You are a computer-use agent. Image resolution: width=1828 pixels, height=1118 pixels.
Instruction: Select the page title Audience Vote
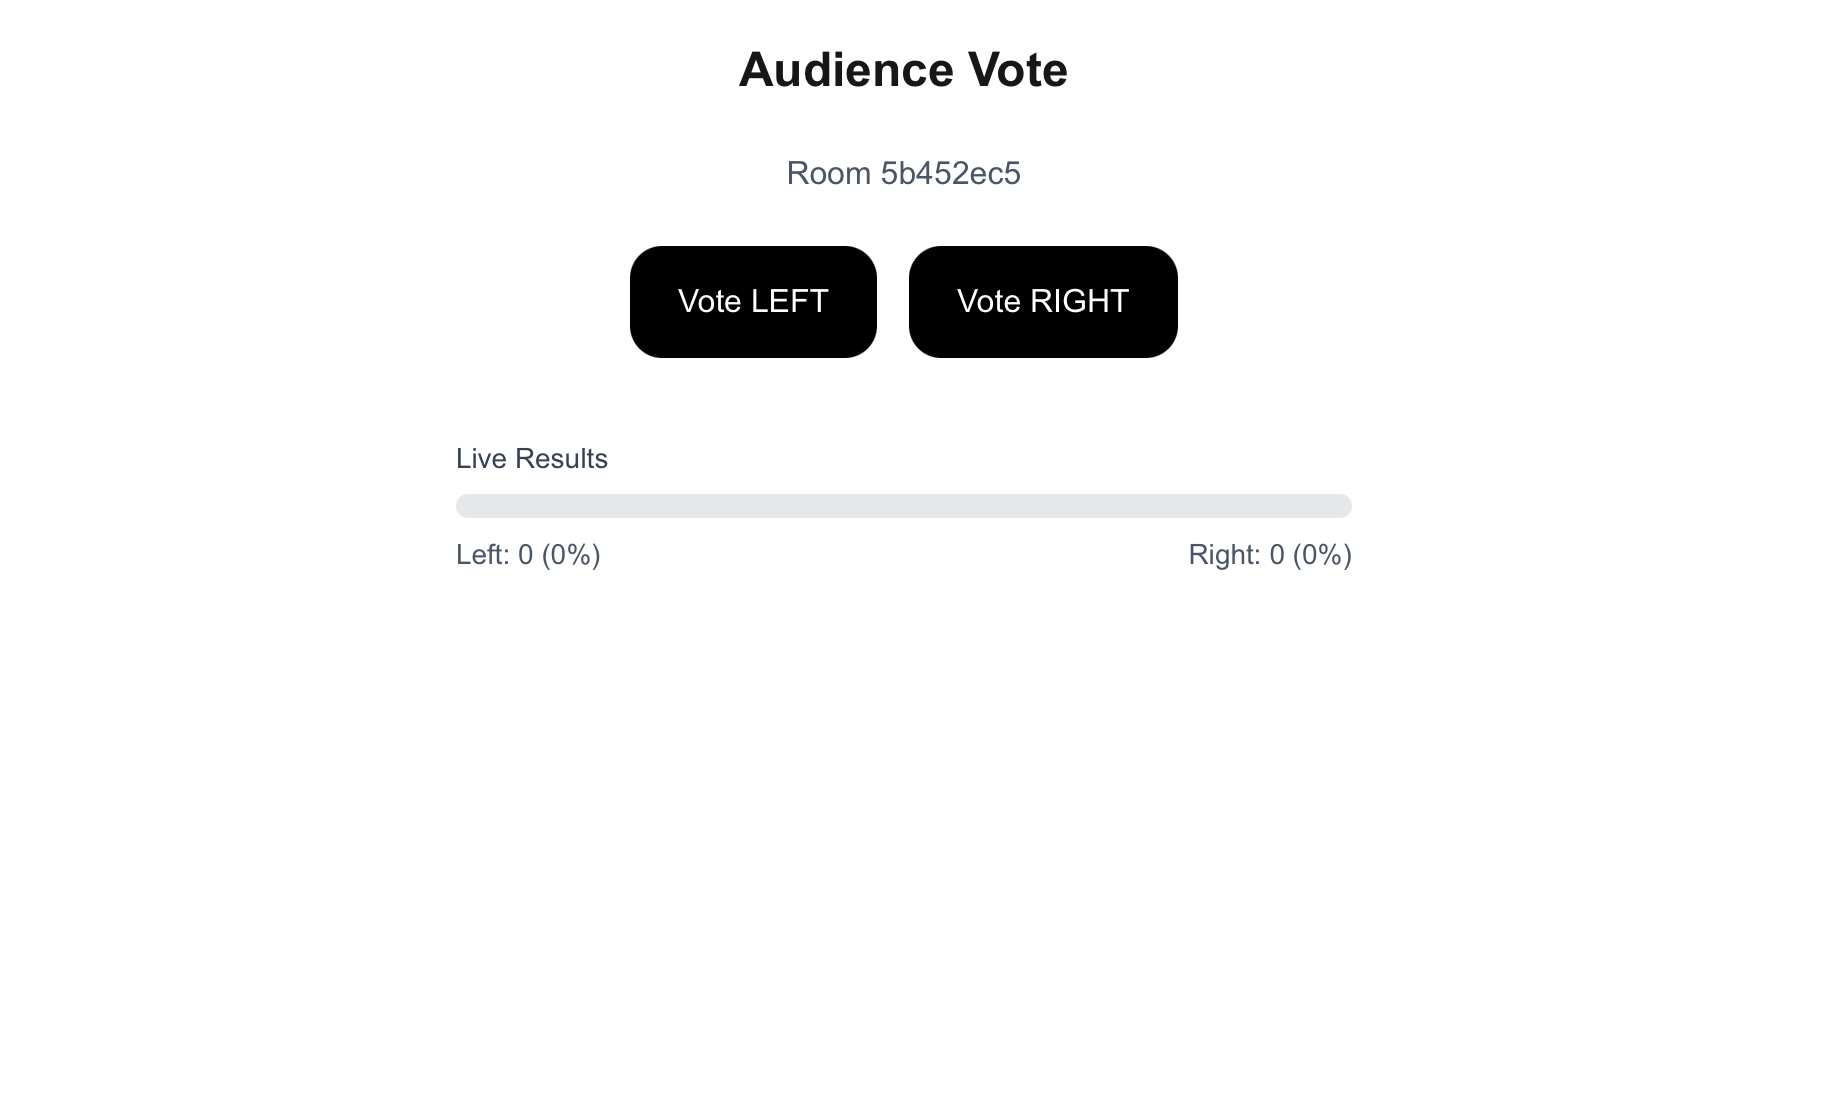click(903, 70)
